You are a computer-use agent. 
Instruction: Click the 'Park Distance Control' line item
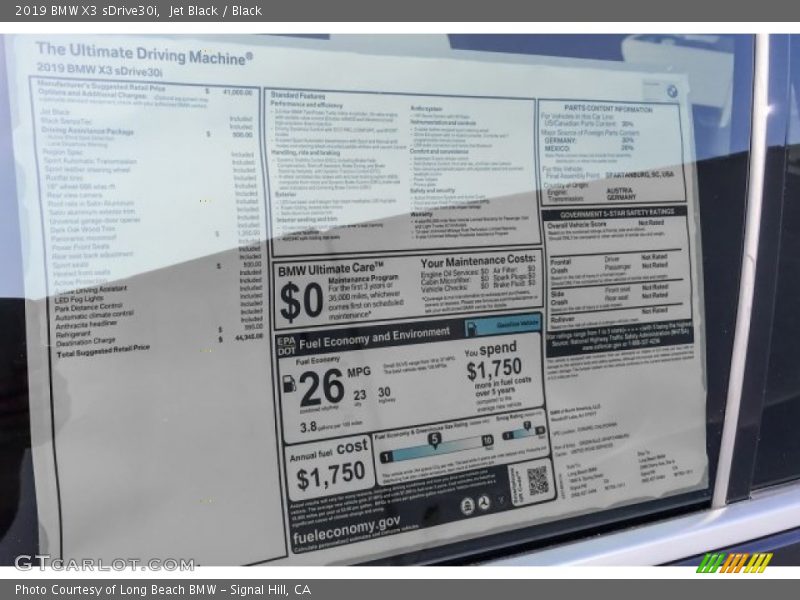tap(89, 307)
